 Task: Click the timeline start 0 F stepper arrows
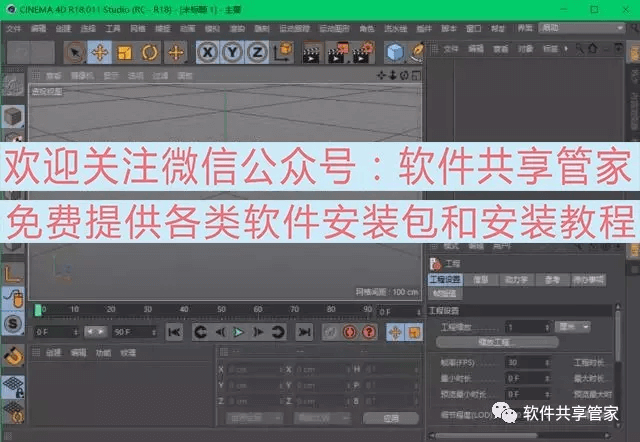[x=76, y=332]
